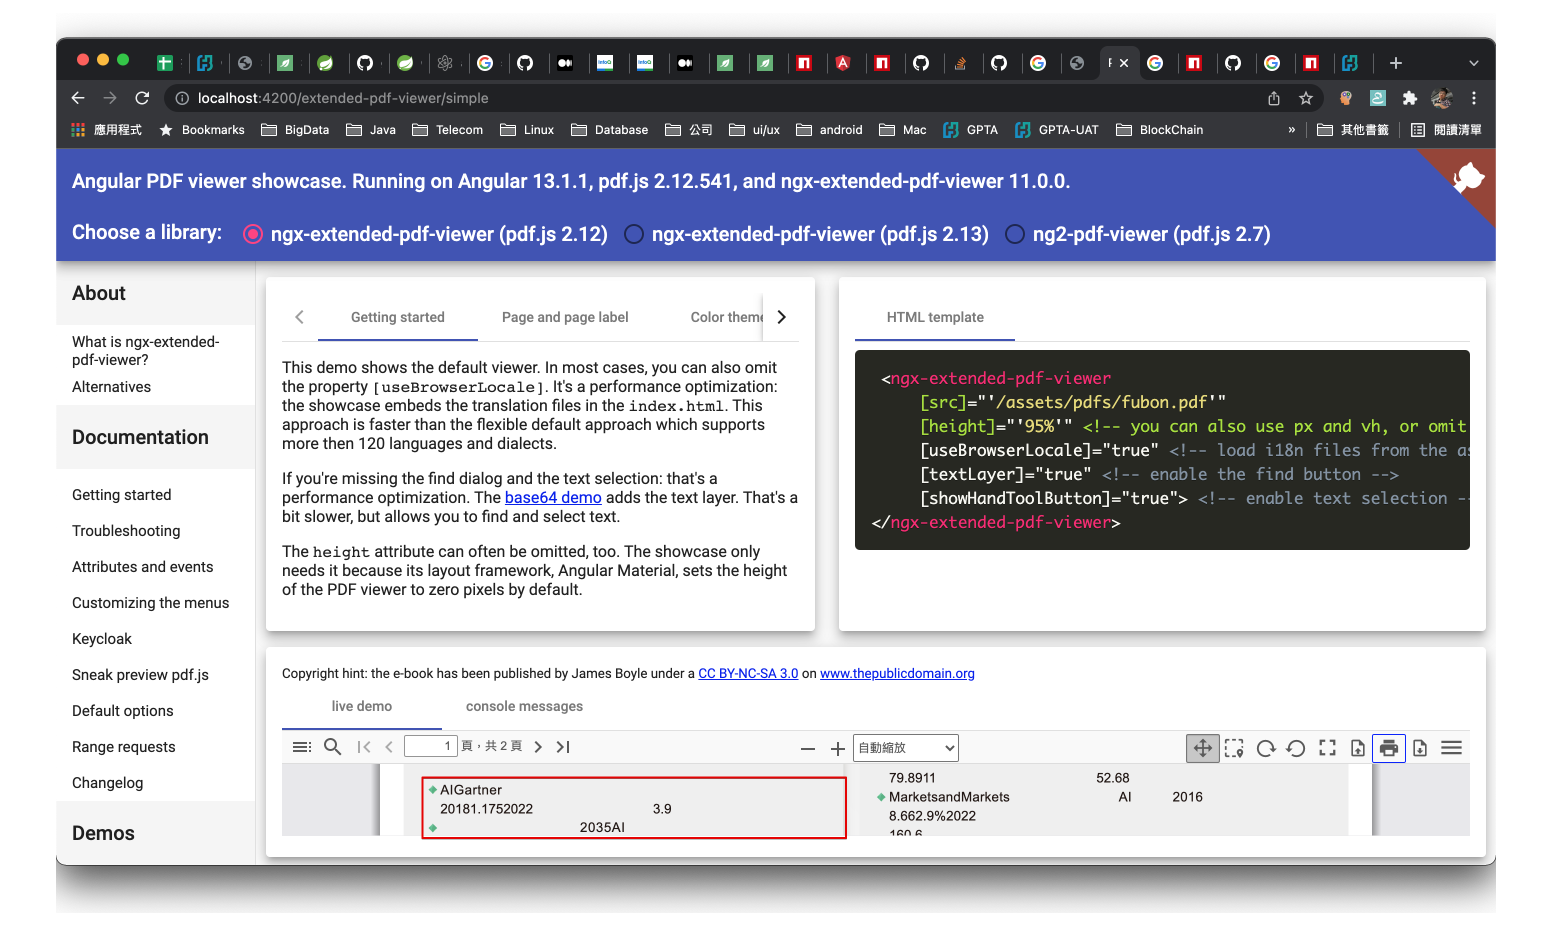The image size is (1552, 939).
Task: Enter presentation fullscreen mode
Action: [1327, 747]
